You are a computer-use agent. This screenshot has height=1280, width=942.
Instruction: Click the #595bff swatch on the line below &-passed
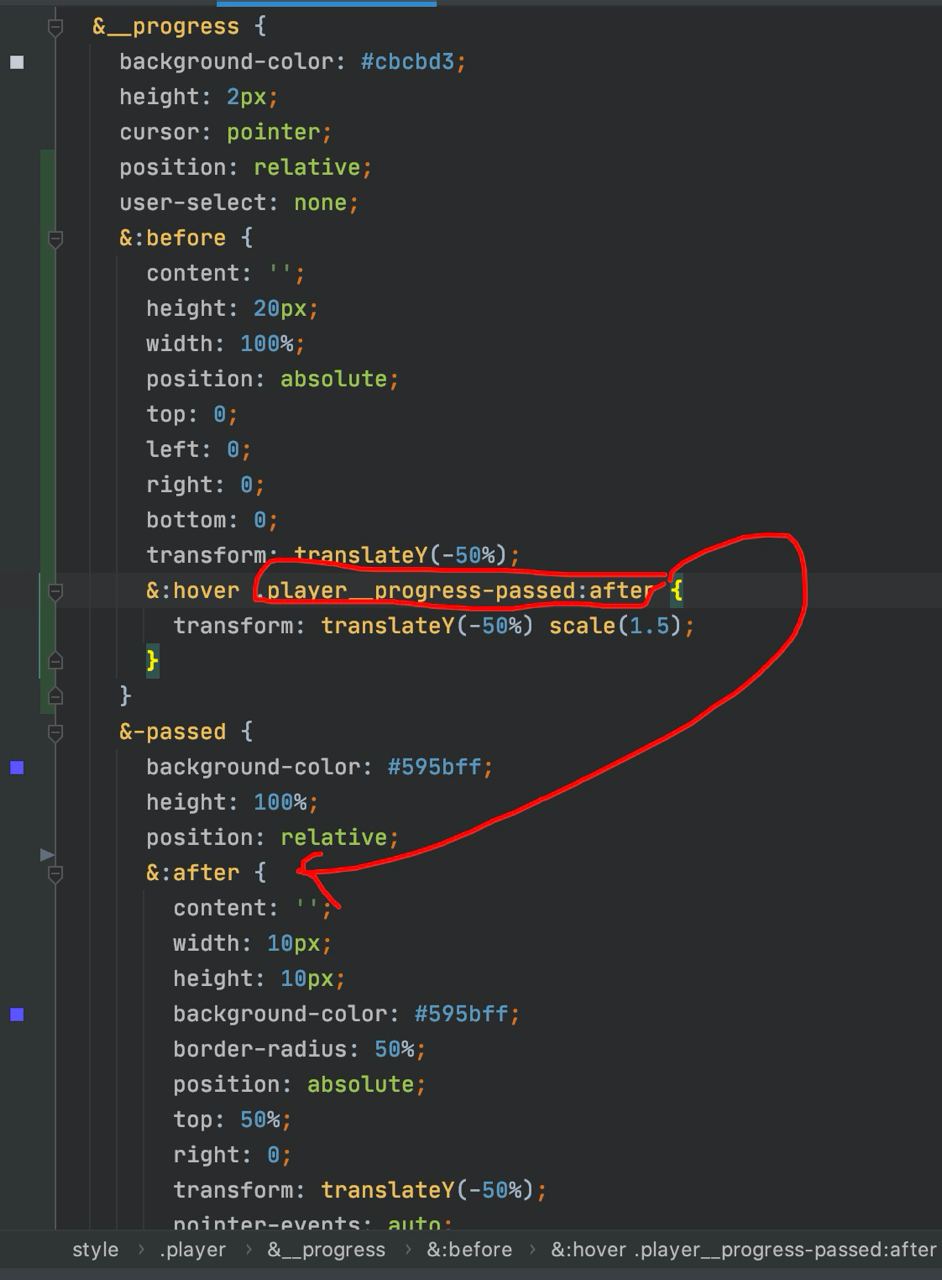[17, 767]
